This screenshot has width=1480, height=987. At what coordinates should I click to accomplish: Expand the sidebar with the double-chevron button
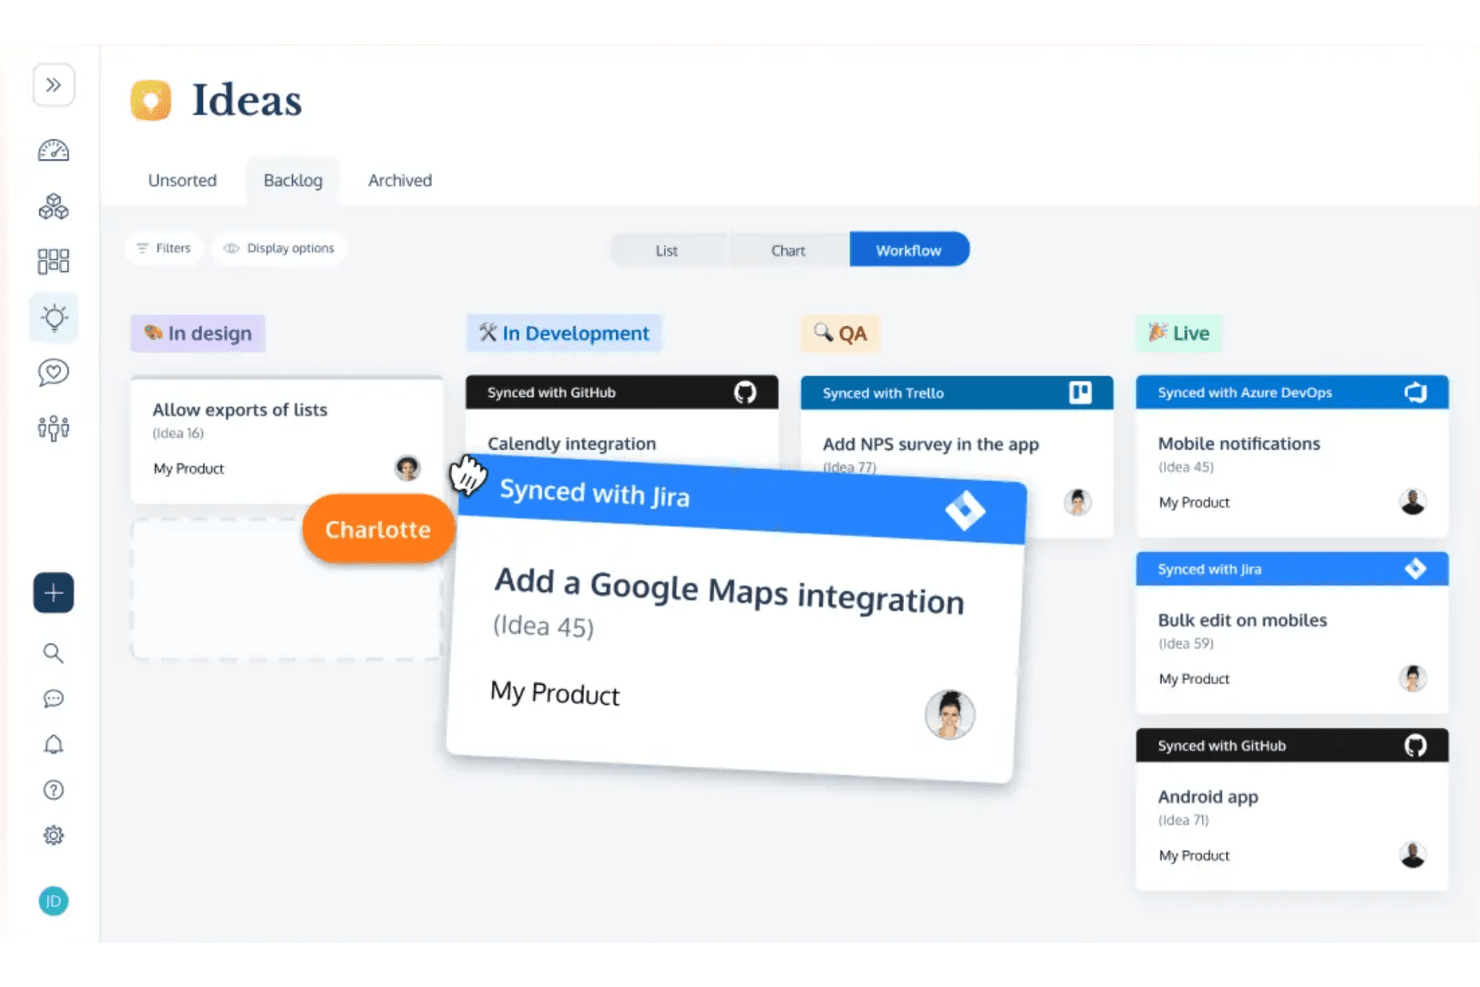54,85
